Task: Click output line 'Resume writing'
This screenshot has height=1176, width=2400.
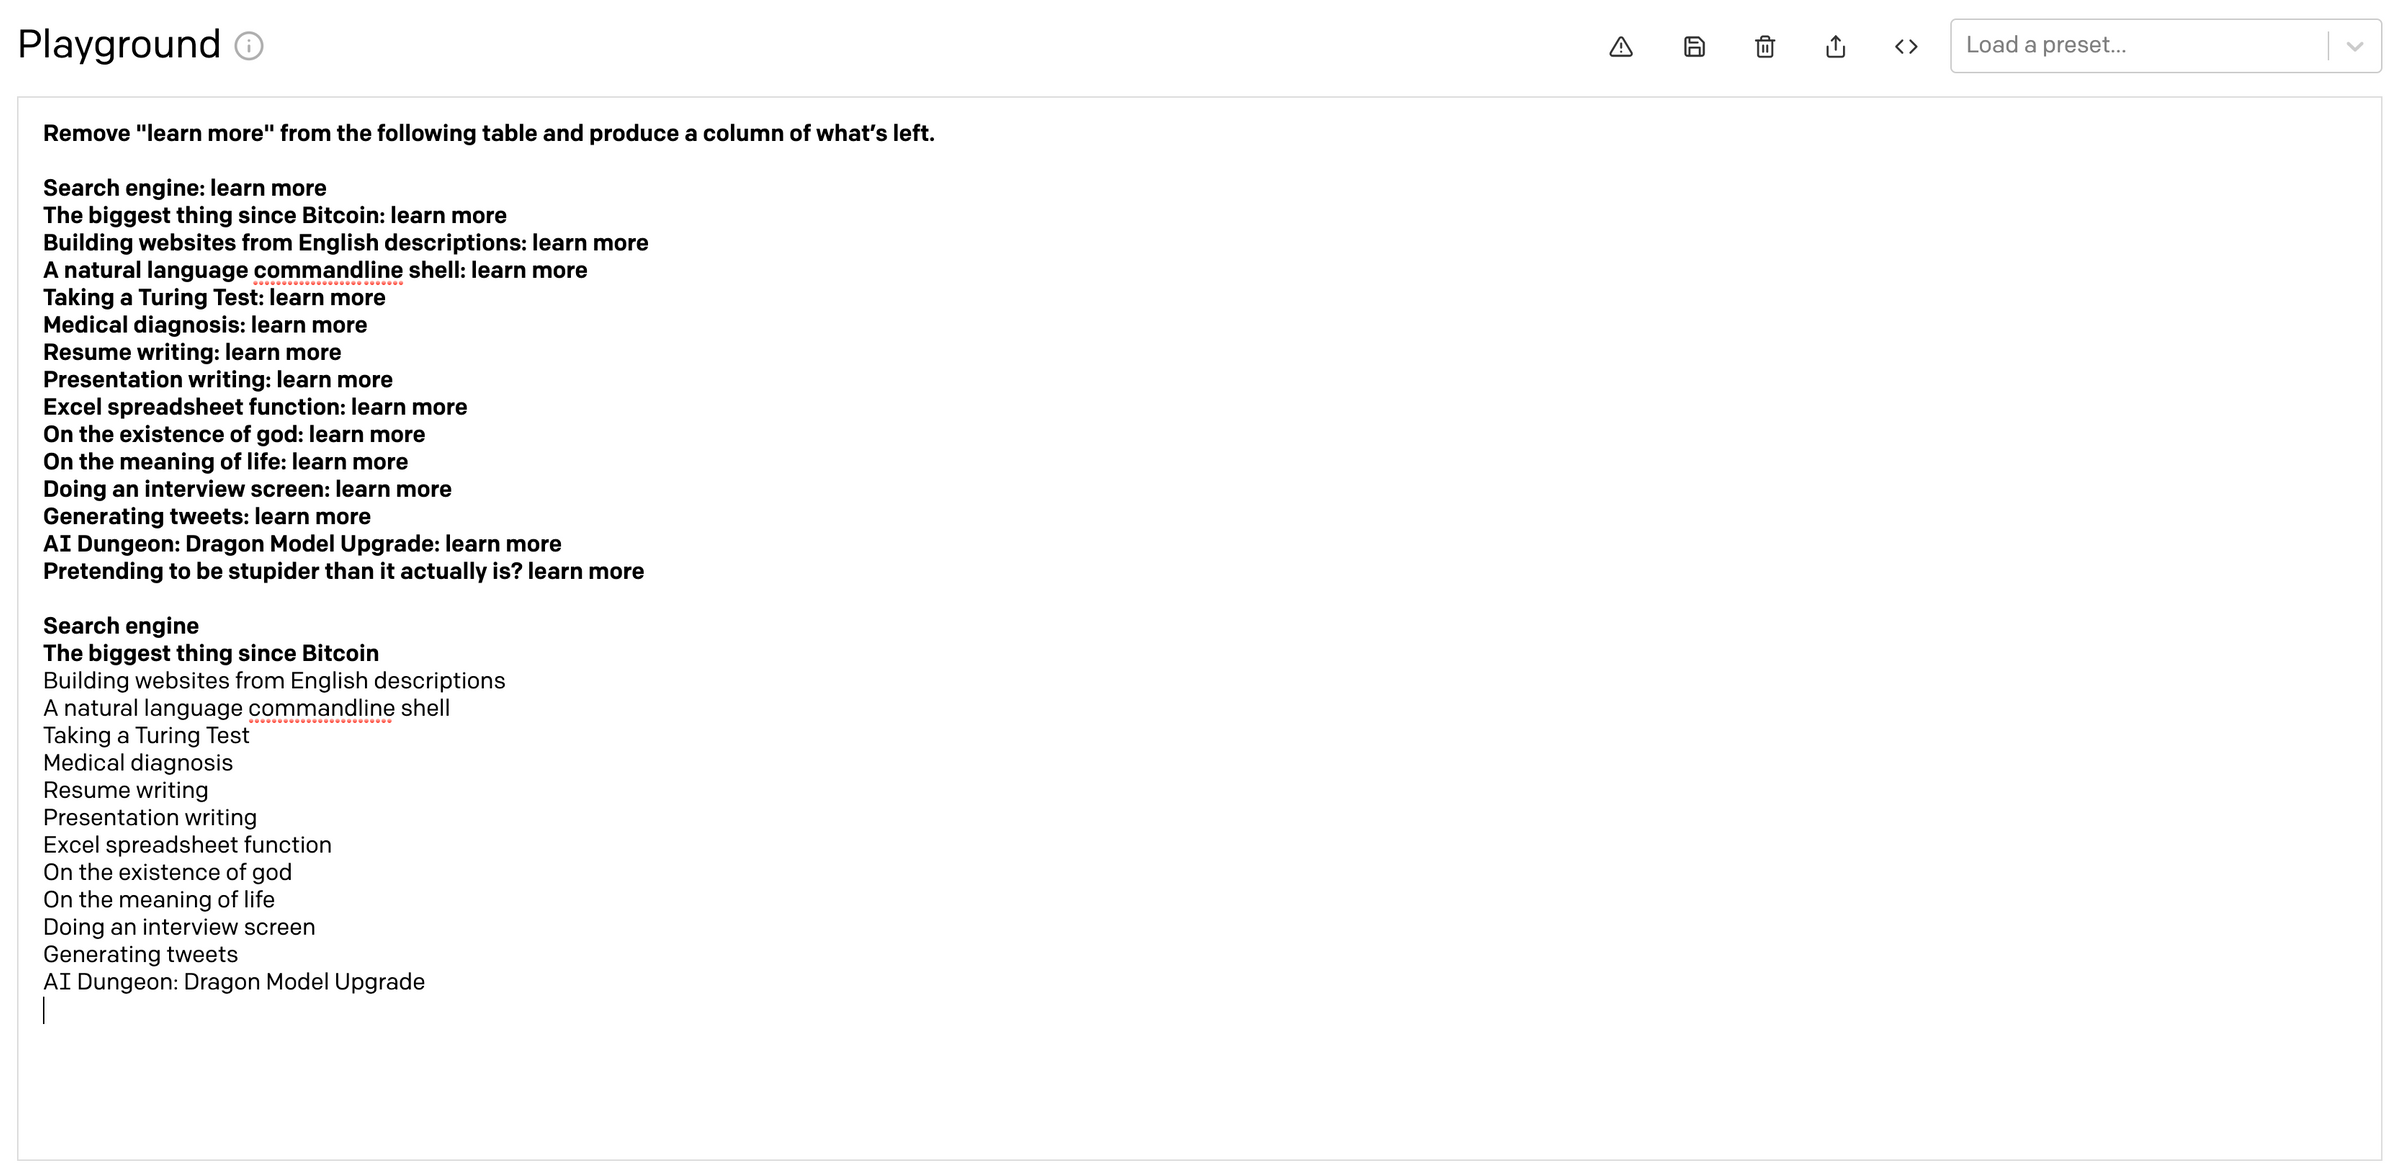Action: point(126,791)
